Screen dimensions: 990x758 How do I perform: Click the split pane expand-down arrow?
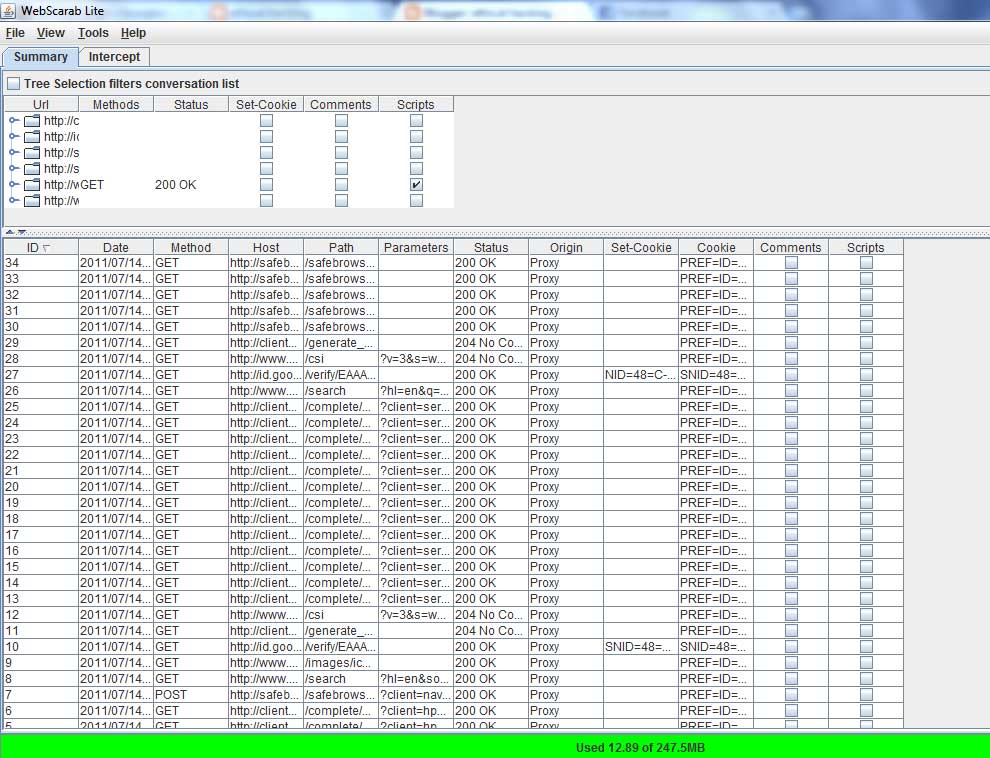click(21, 232)
